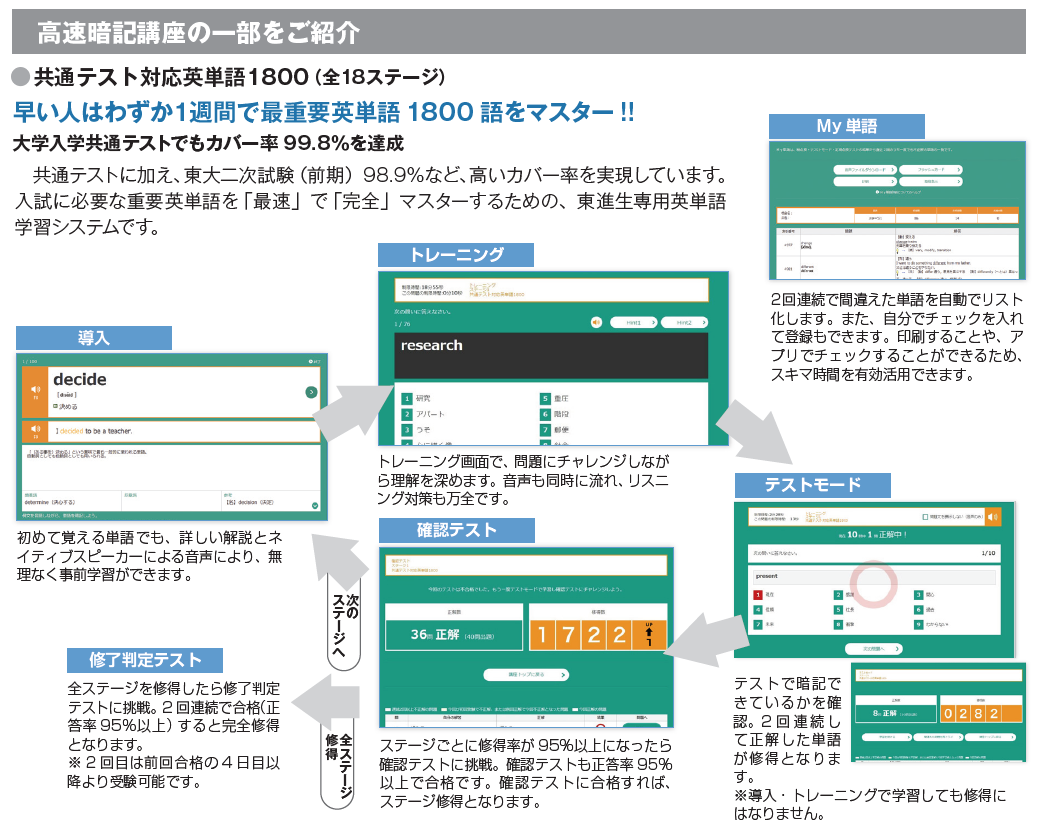1042x832 pixels.
Task: Click the word "decide" in the intro card
Action: point(80,379)
